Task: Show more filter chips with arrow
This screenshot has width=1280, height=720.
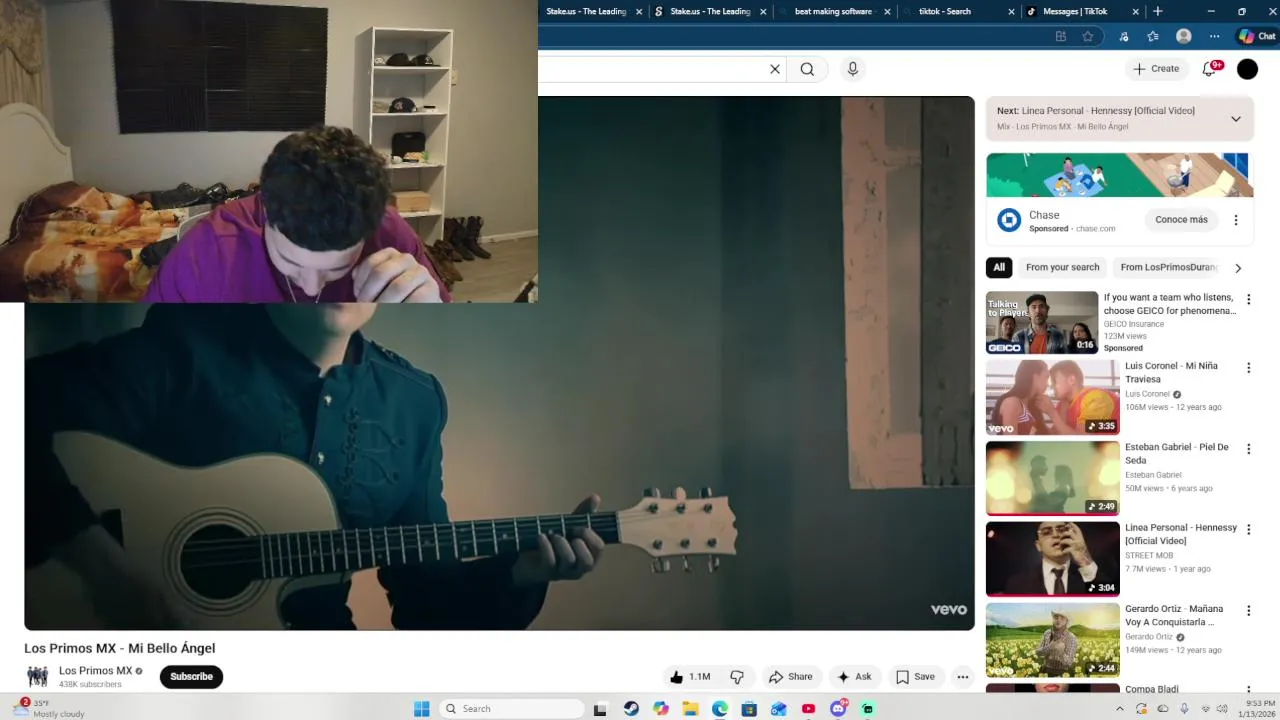Action: click(x=1238, y=268)
